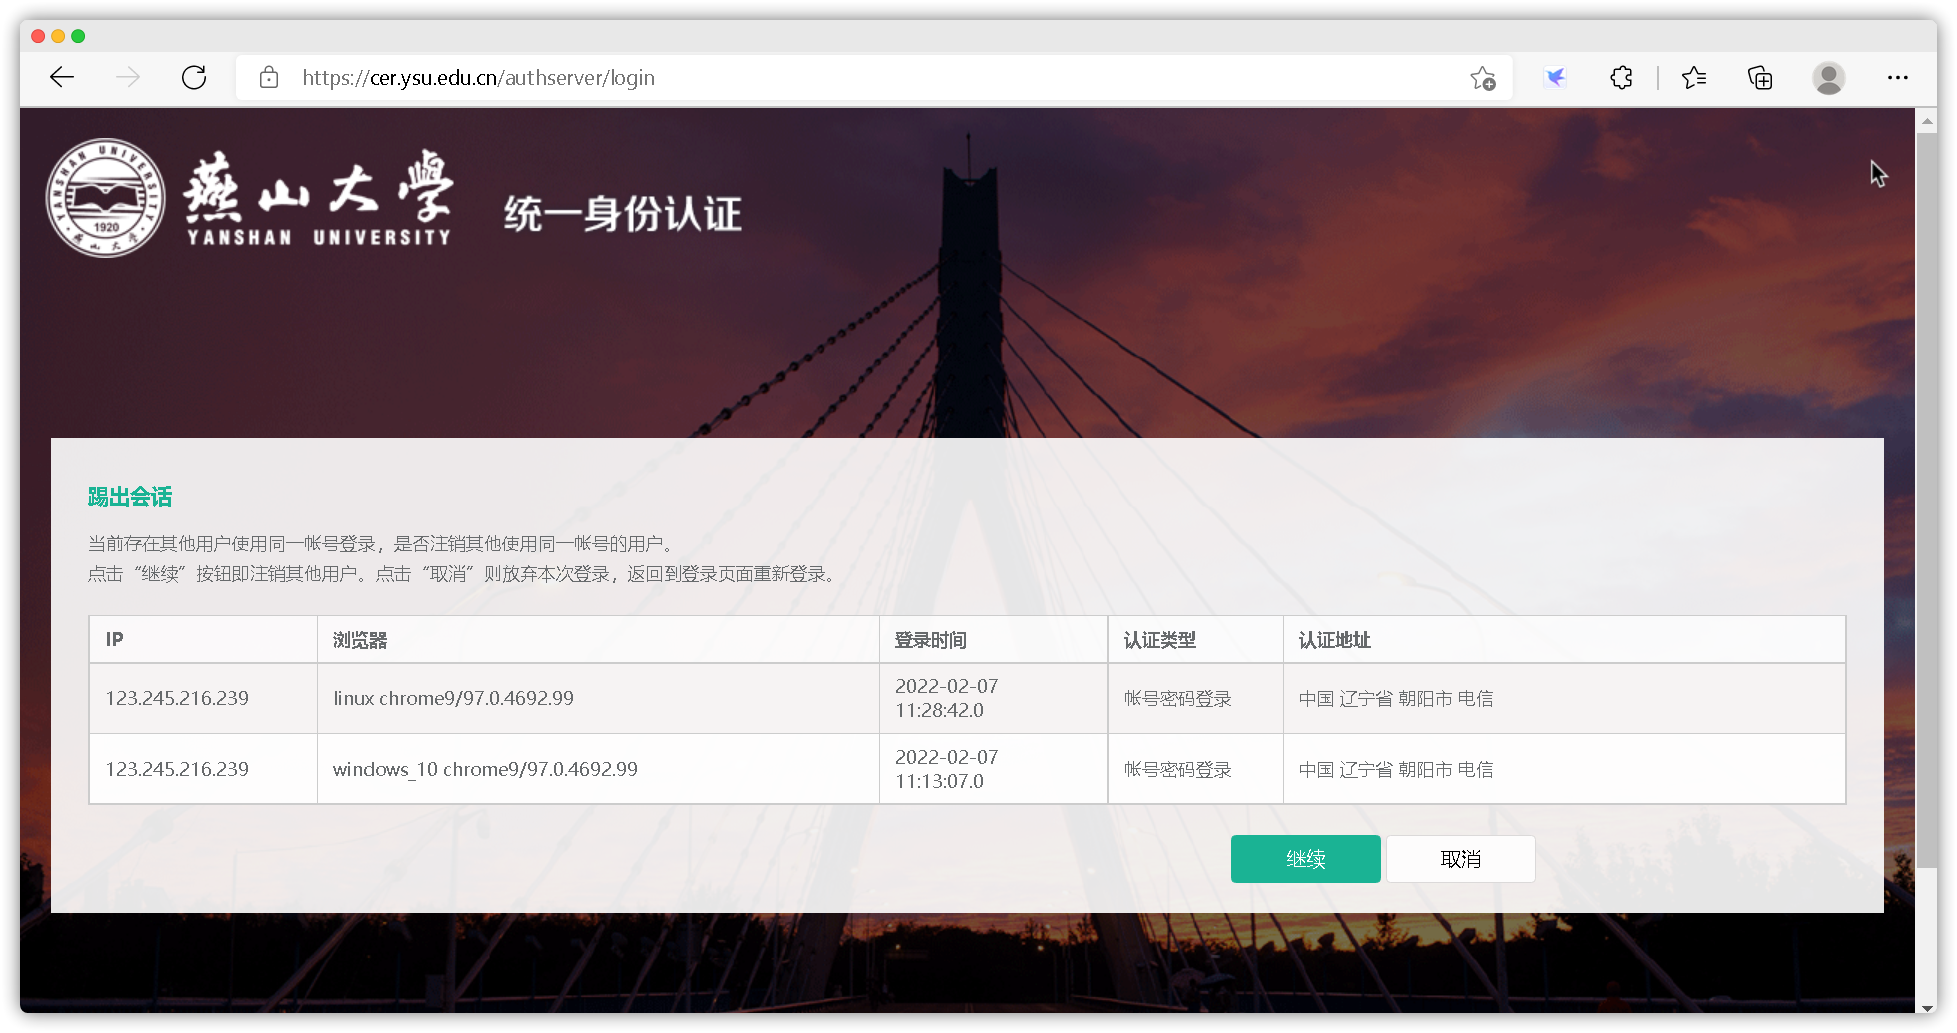Screen dimensions: 1957x1033
Task: Navigate back to the previous page
Action: tap(61, 77)
